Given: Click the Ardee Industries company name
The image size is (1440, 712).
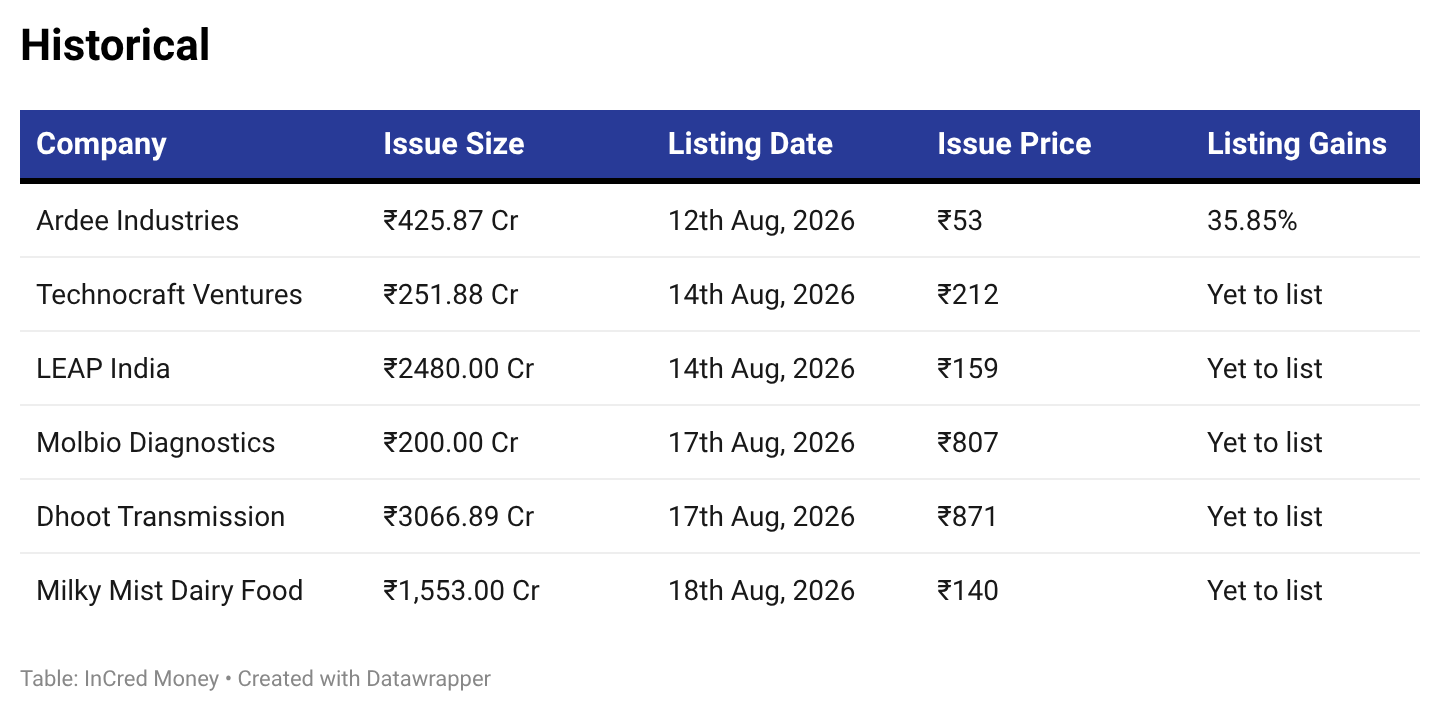Looking at the screenshot, I should (x=138, y=220).
